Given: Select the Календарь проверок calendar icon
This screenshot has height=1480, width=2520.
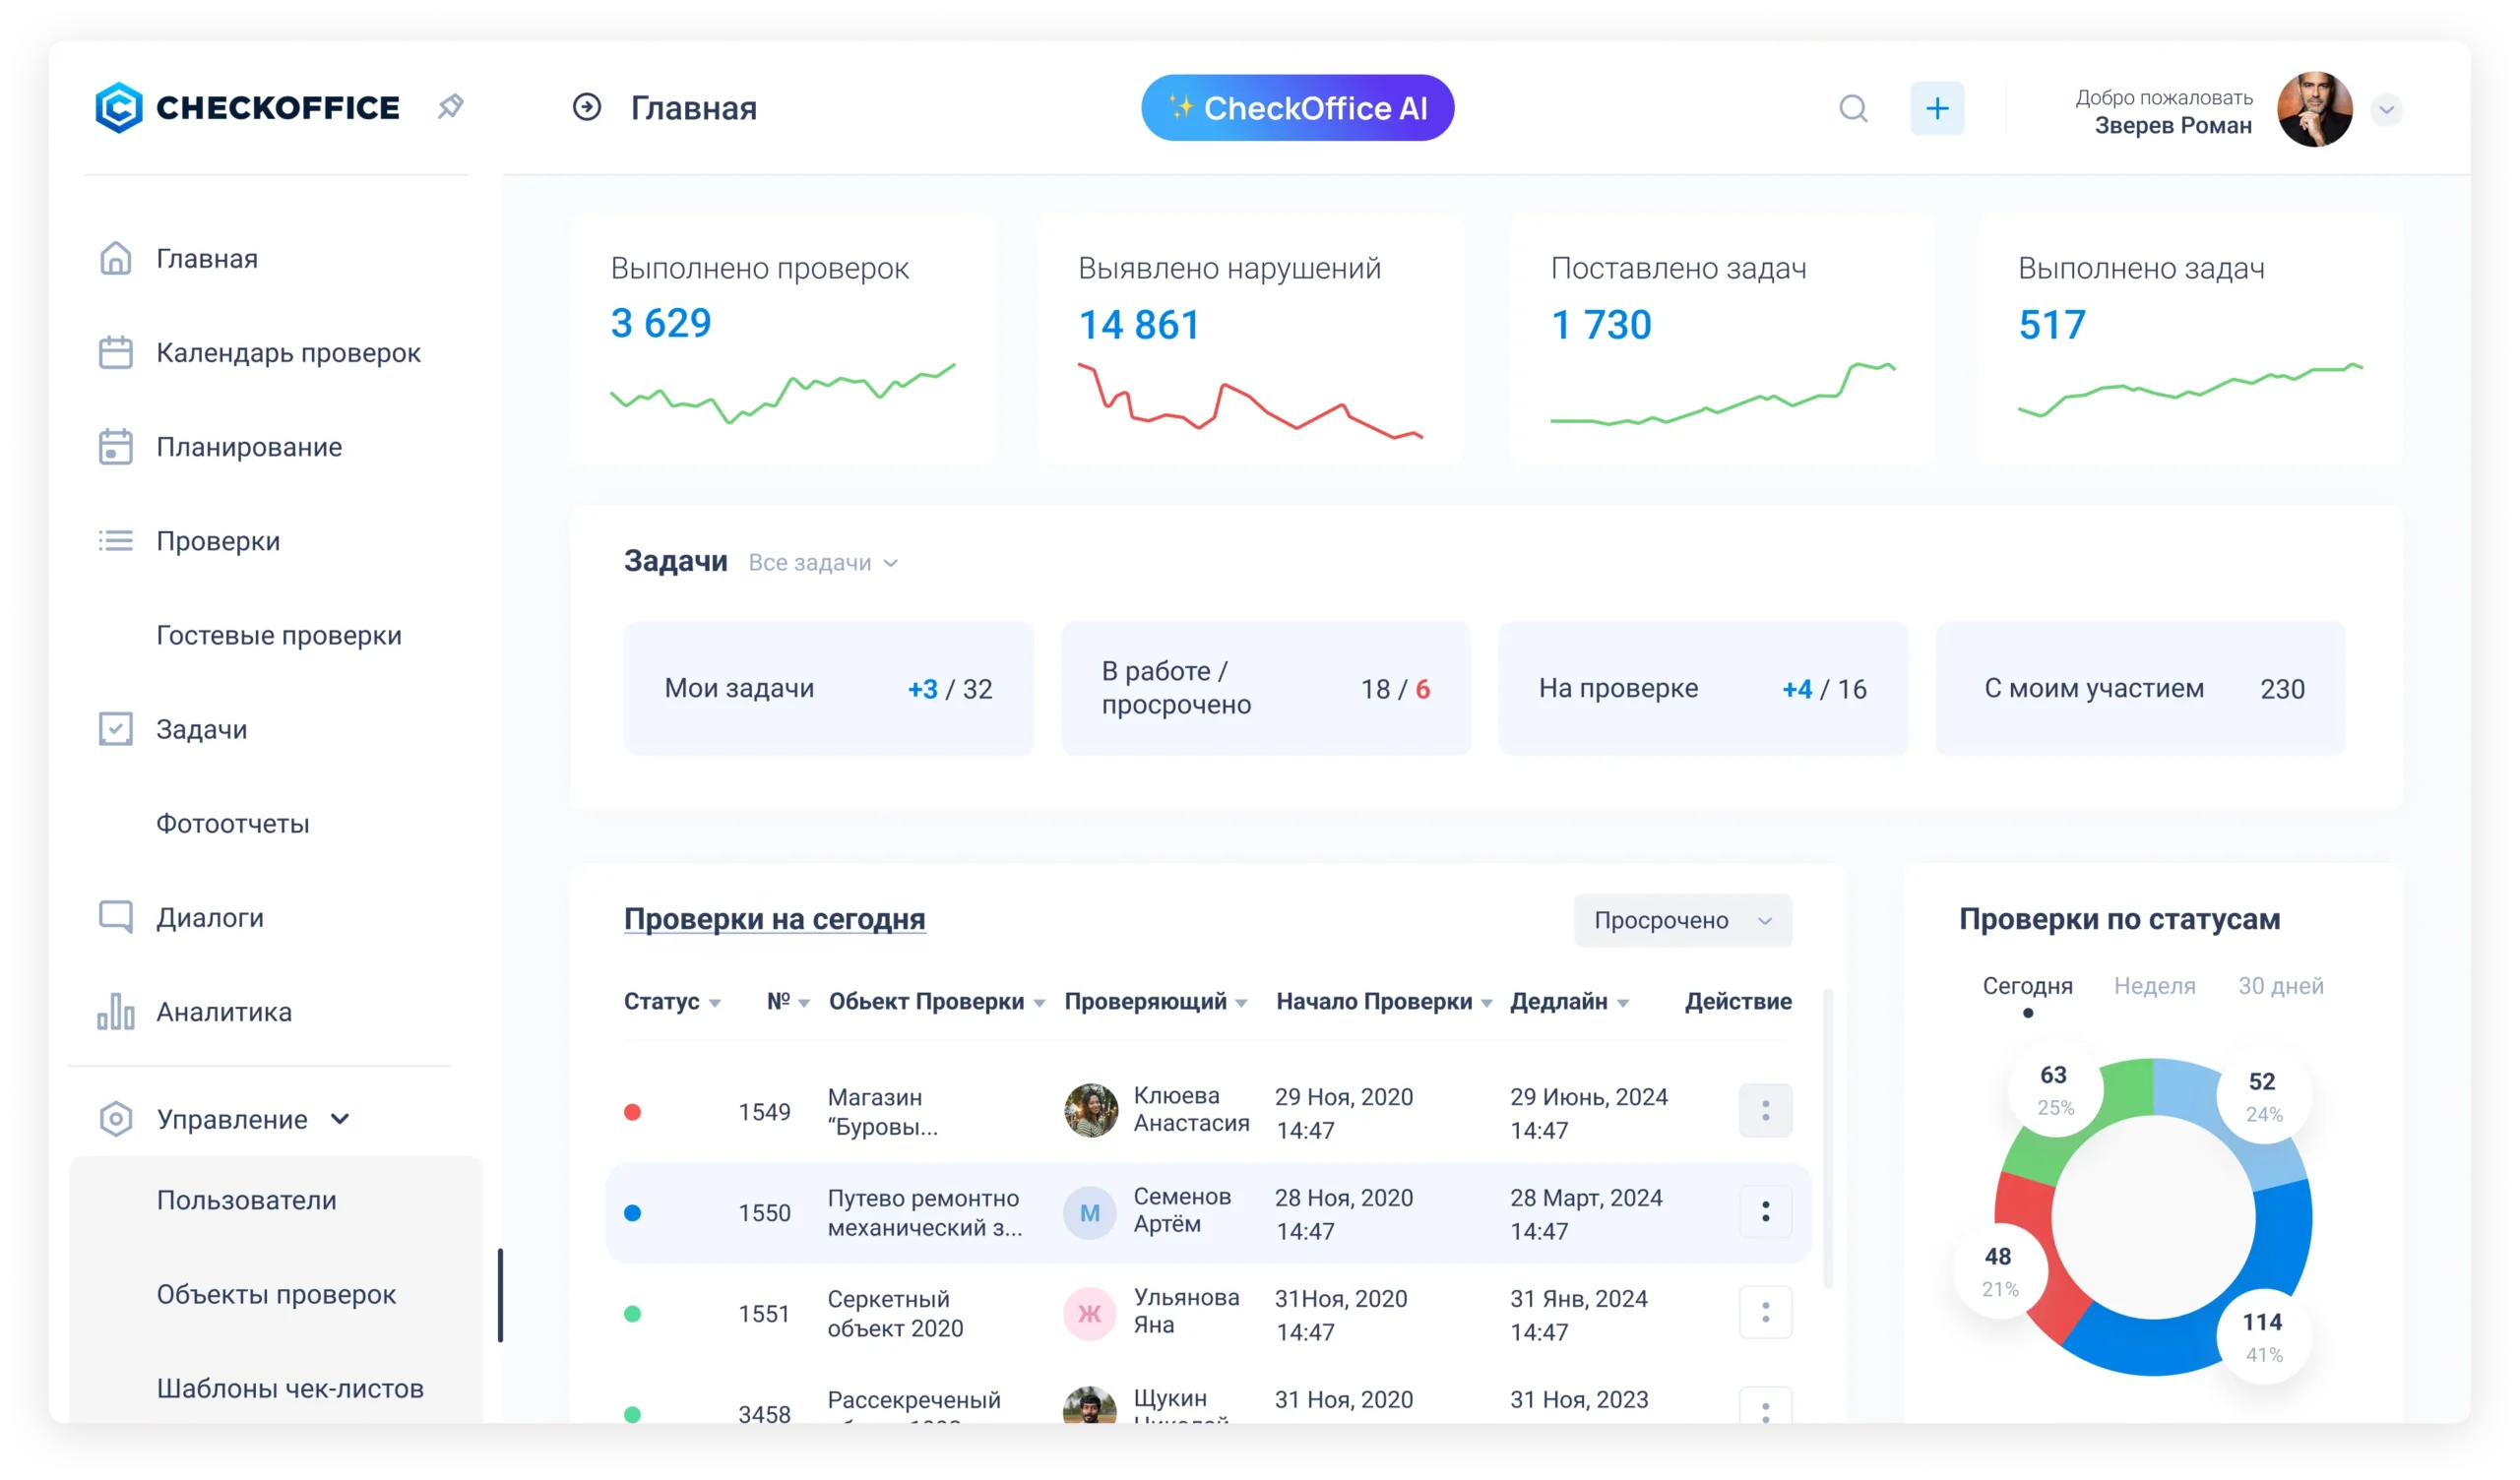Looking at the screenshot, I should pos(116,352).
